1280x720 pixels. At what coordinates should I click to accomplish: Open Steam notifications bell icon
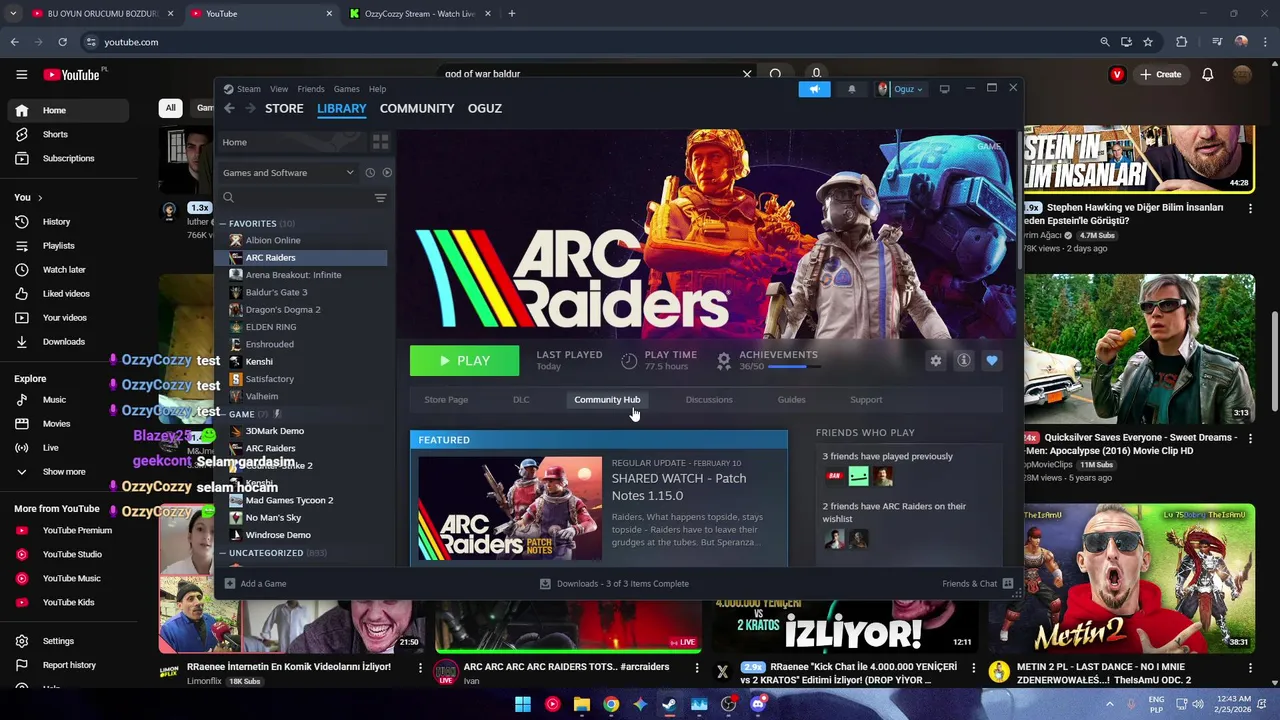click(852, 89)
